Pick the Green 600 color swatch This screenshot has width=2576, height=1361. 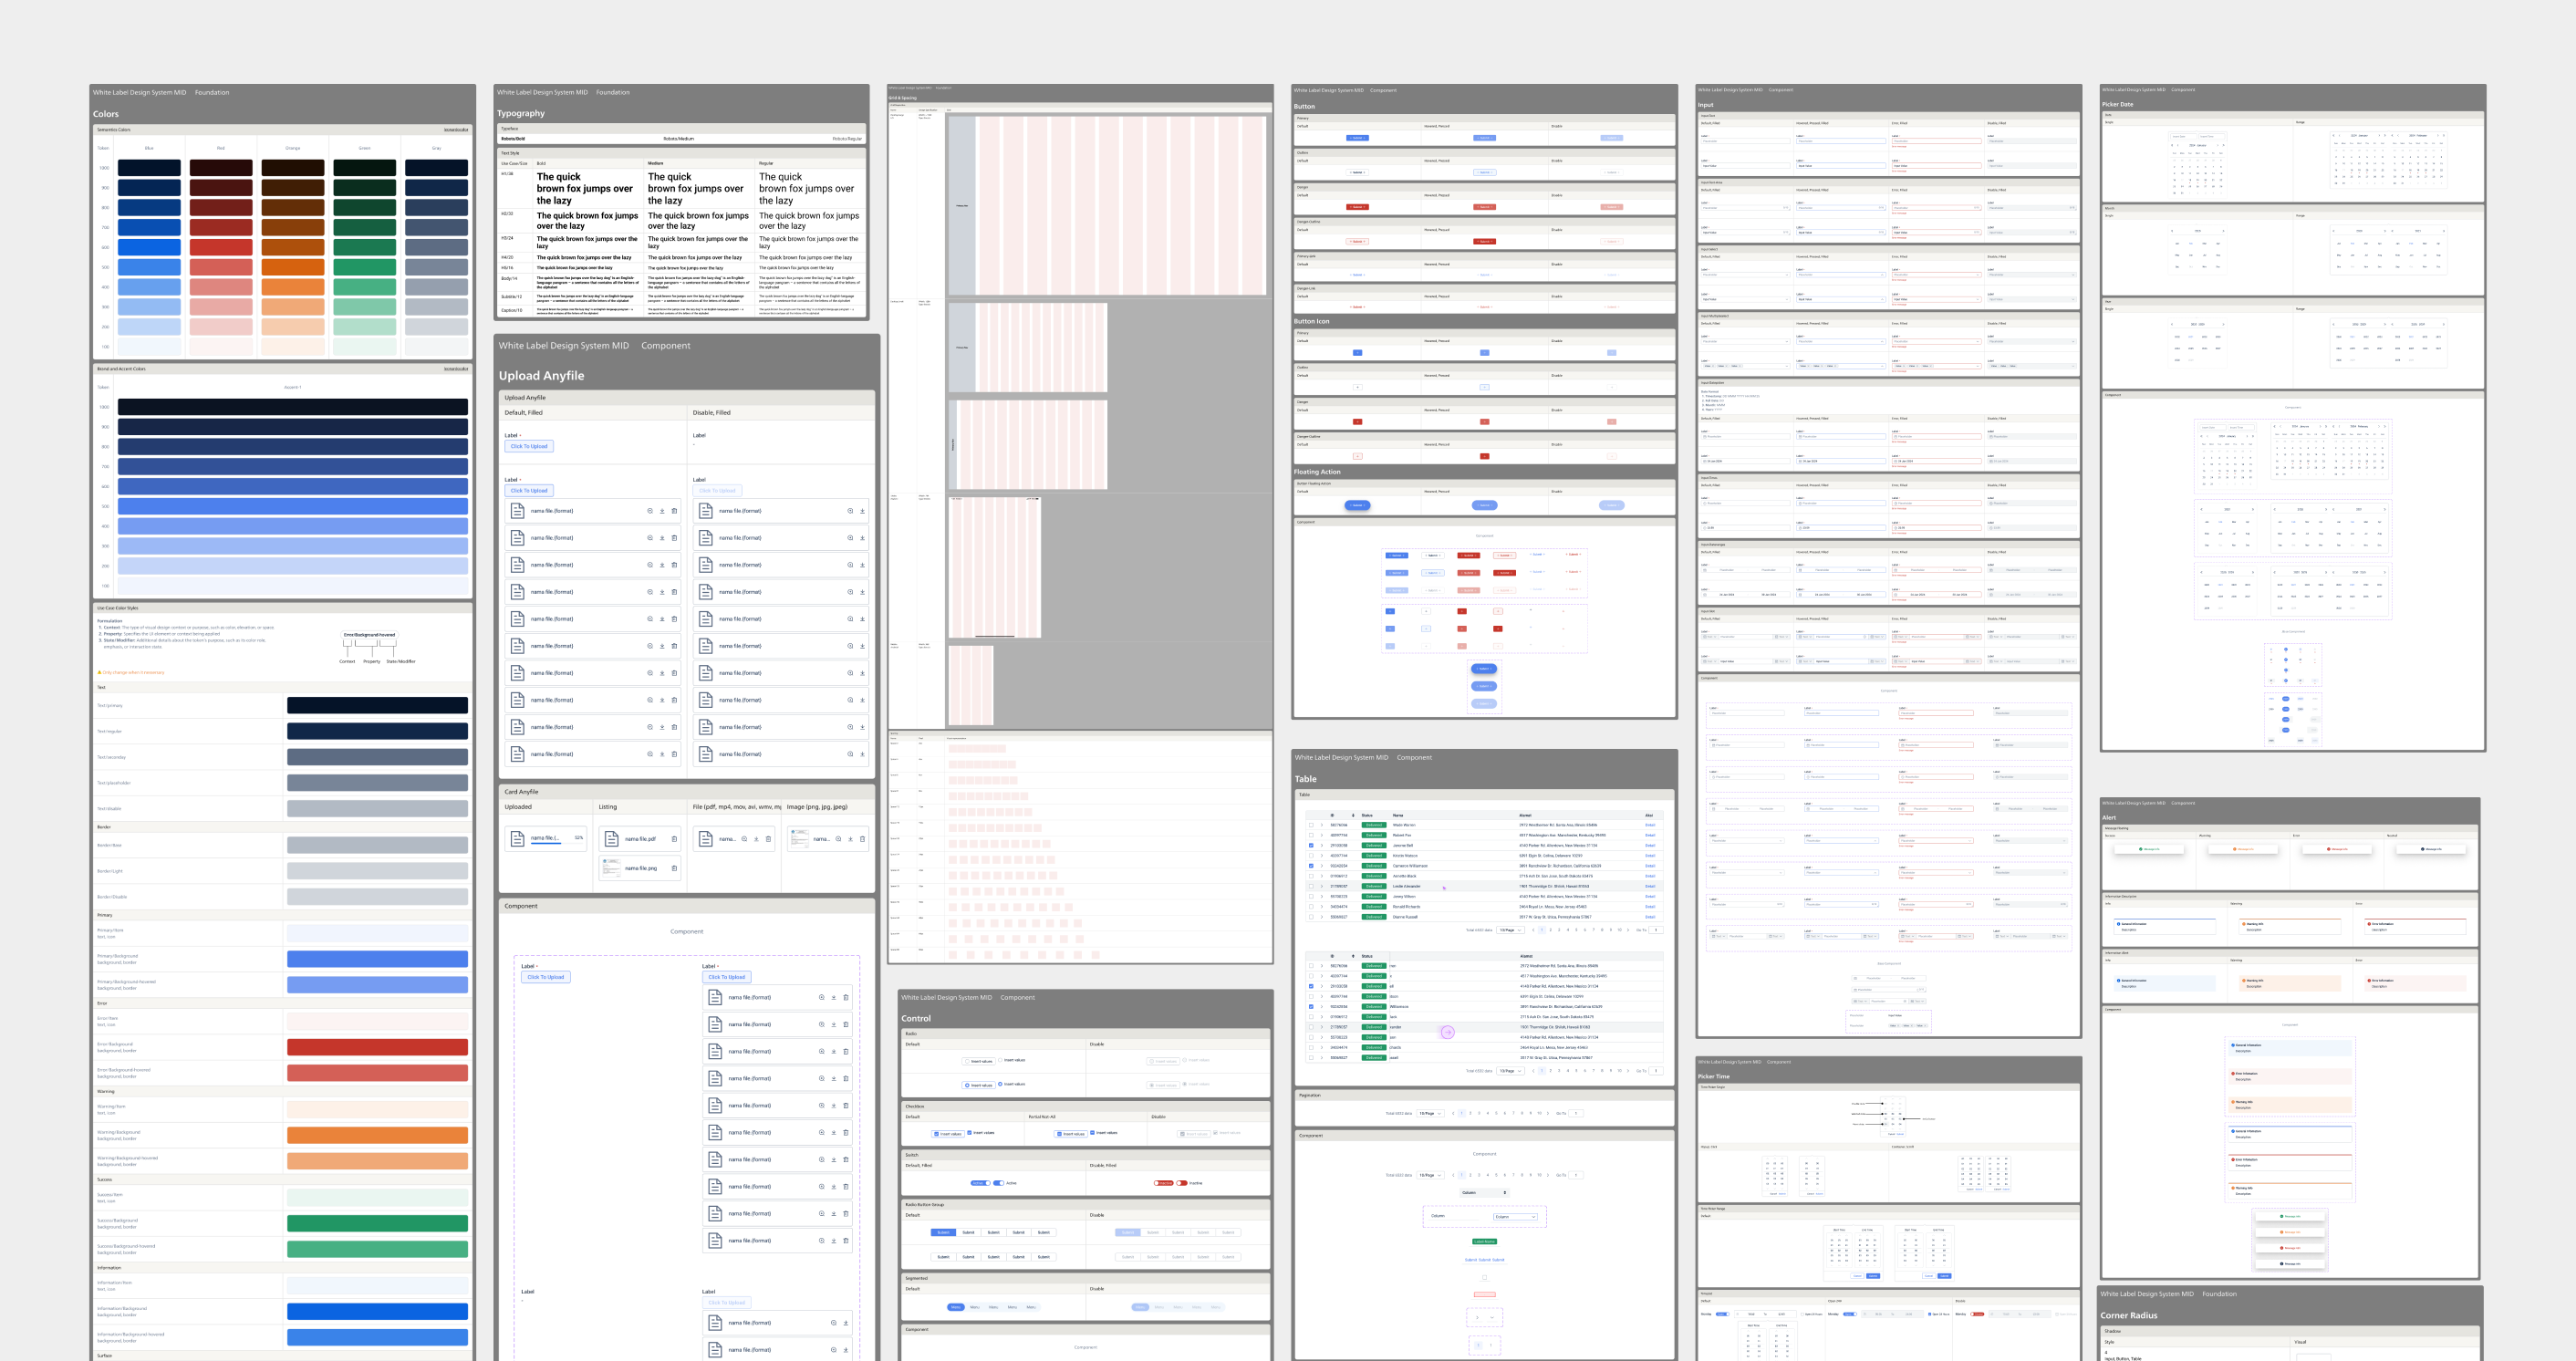(364, 247)
